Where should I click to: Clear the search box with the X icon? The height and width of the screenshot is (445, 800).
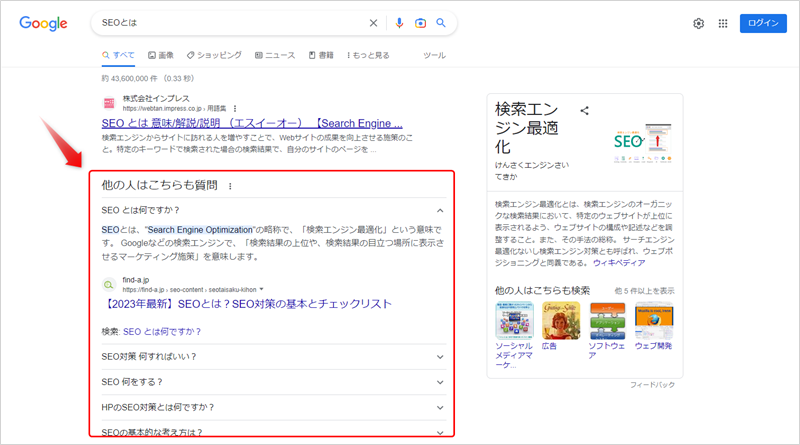coord(373,23)
